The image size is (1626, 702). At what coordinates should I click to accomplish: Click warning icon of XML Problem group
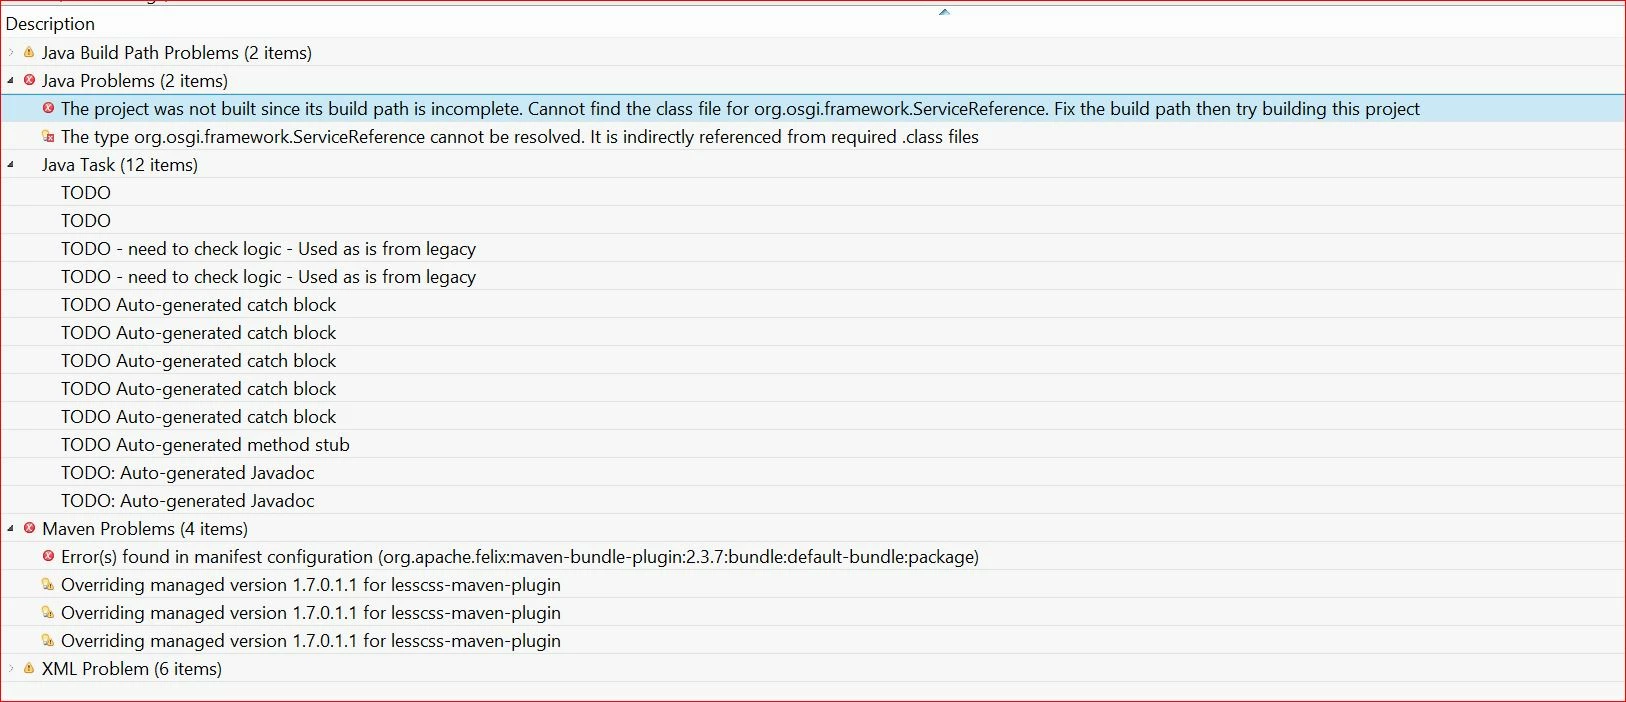click(29, 668)
